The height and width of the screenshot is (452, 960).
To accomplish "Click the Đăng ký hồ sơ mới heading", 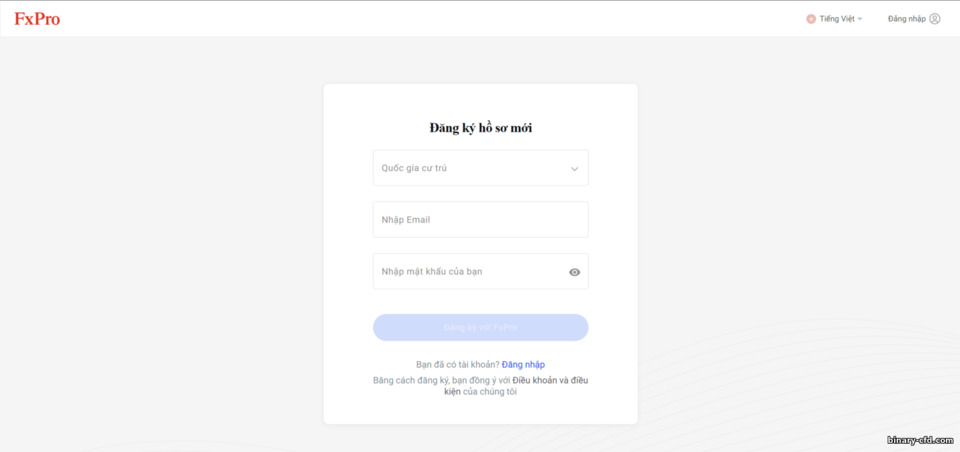I will pos(481,128).
